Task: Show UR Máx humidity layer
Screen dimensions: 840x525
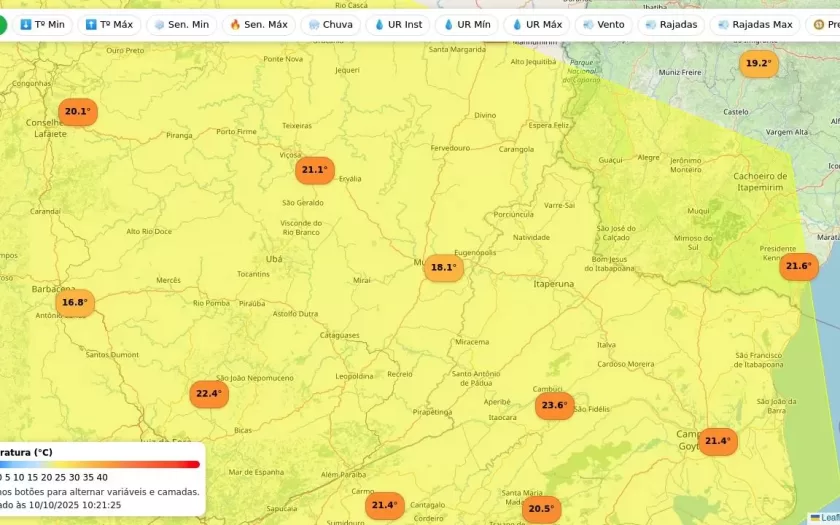Action: 537,25
